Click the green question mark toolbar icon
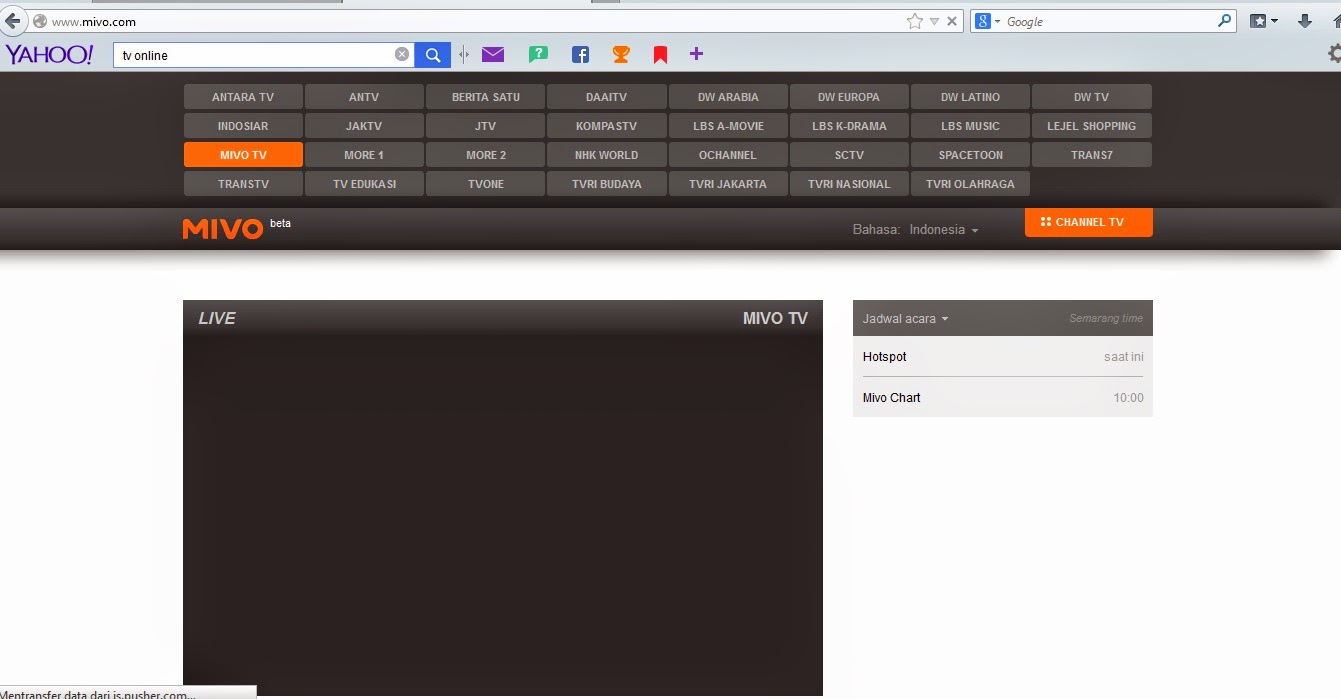1341x699 pixels. click(x=538, y=55)
